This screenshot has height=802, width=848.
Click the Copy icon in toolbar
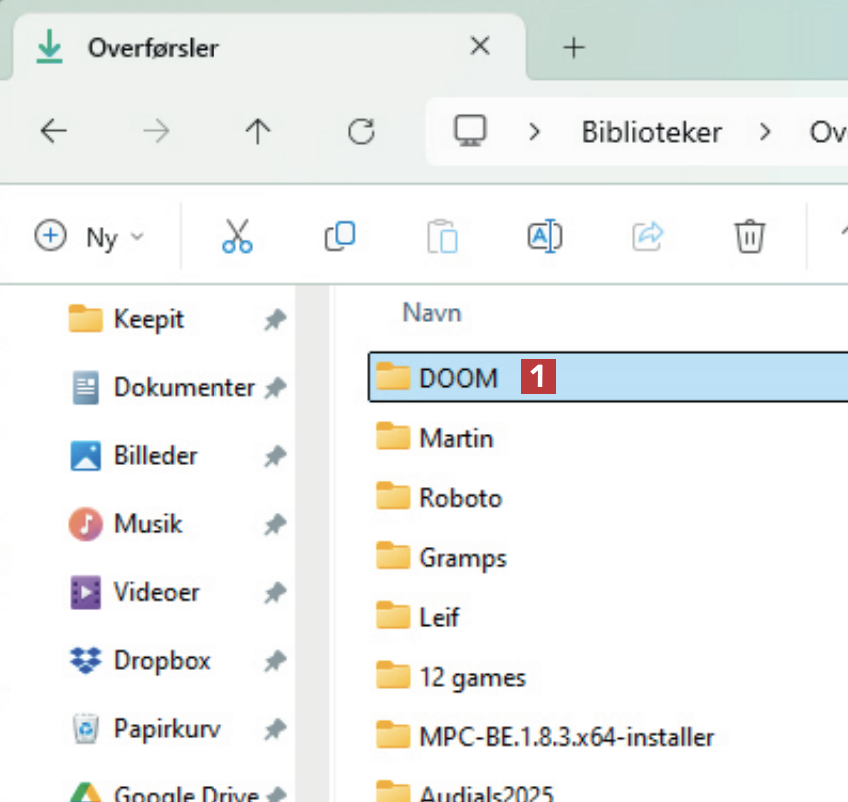pyautogui.click(x=340, y=237)
